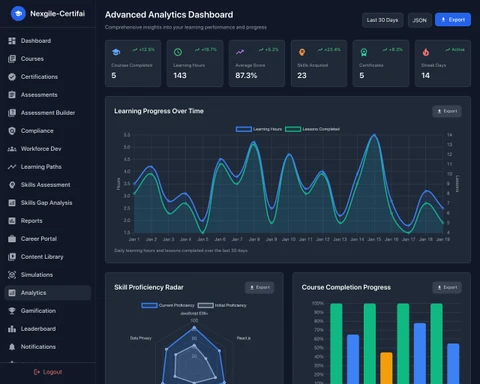The width and height of the screenshot is (480, 384).
Task: Click the red Logout link
Action: click(x=48, y=372)
